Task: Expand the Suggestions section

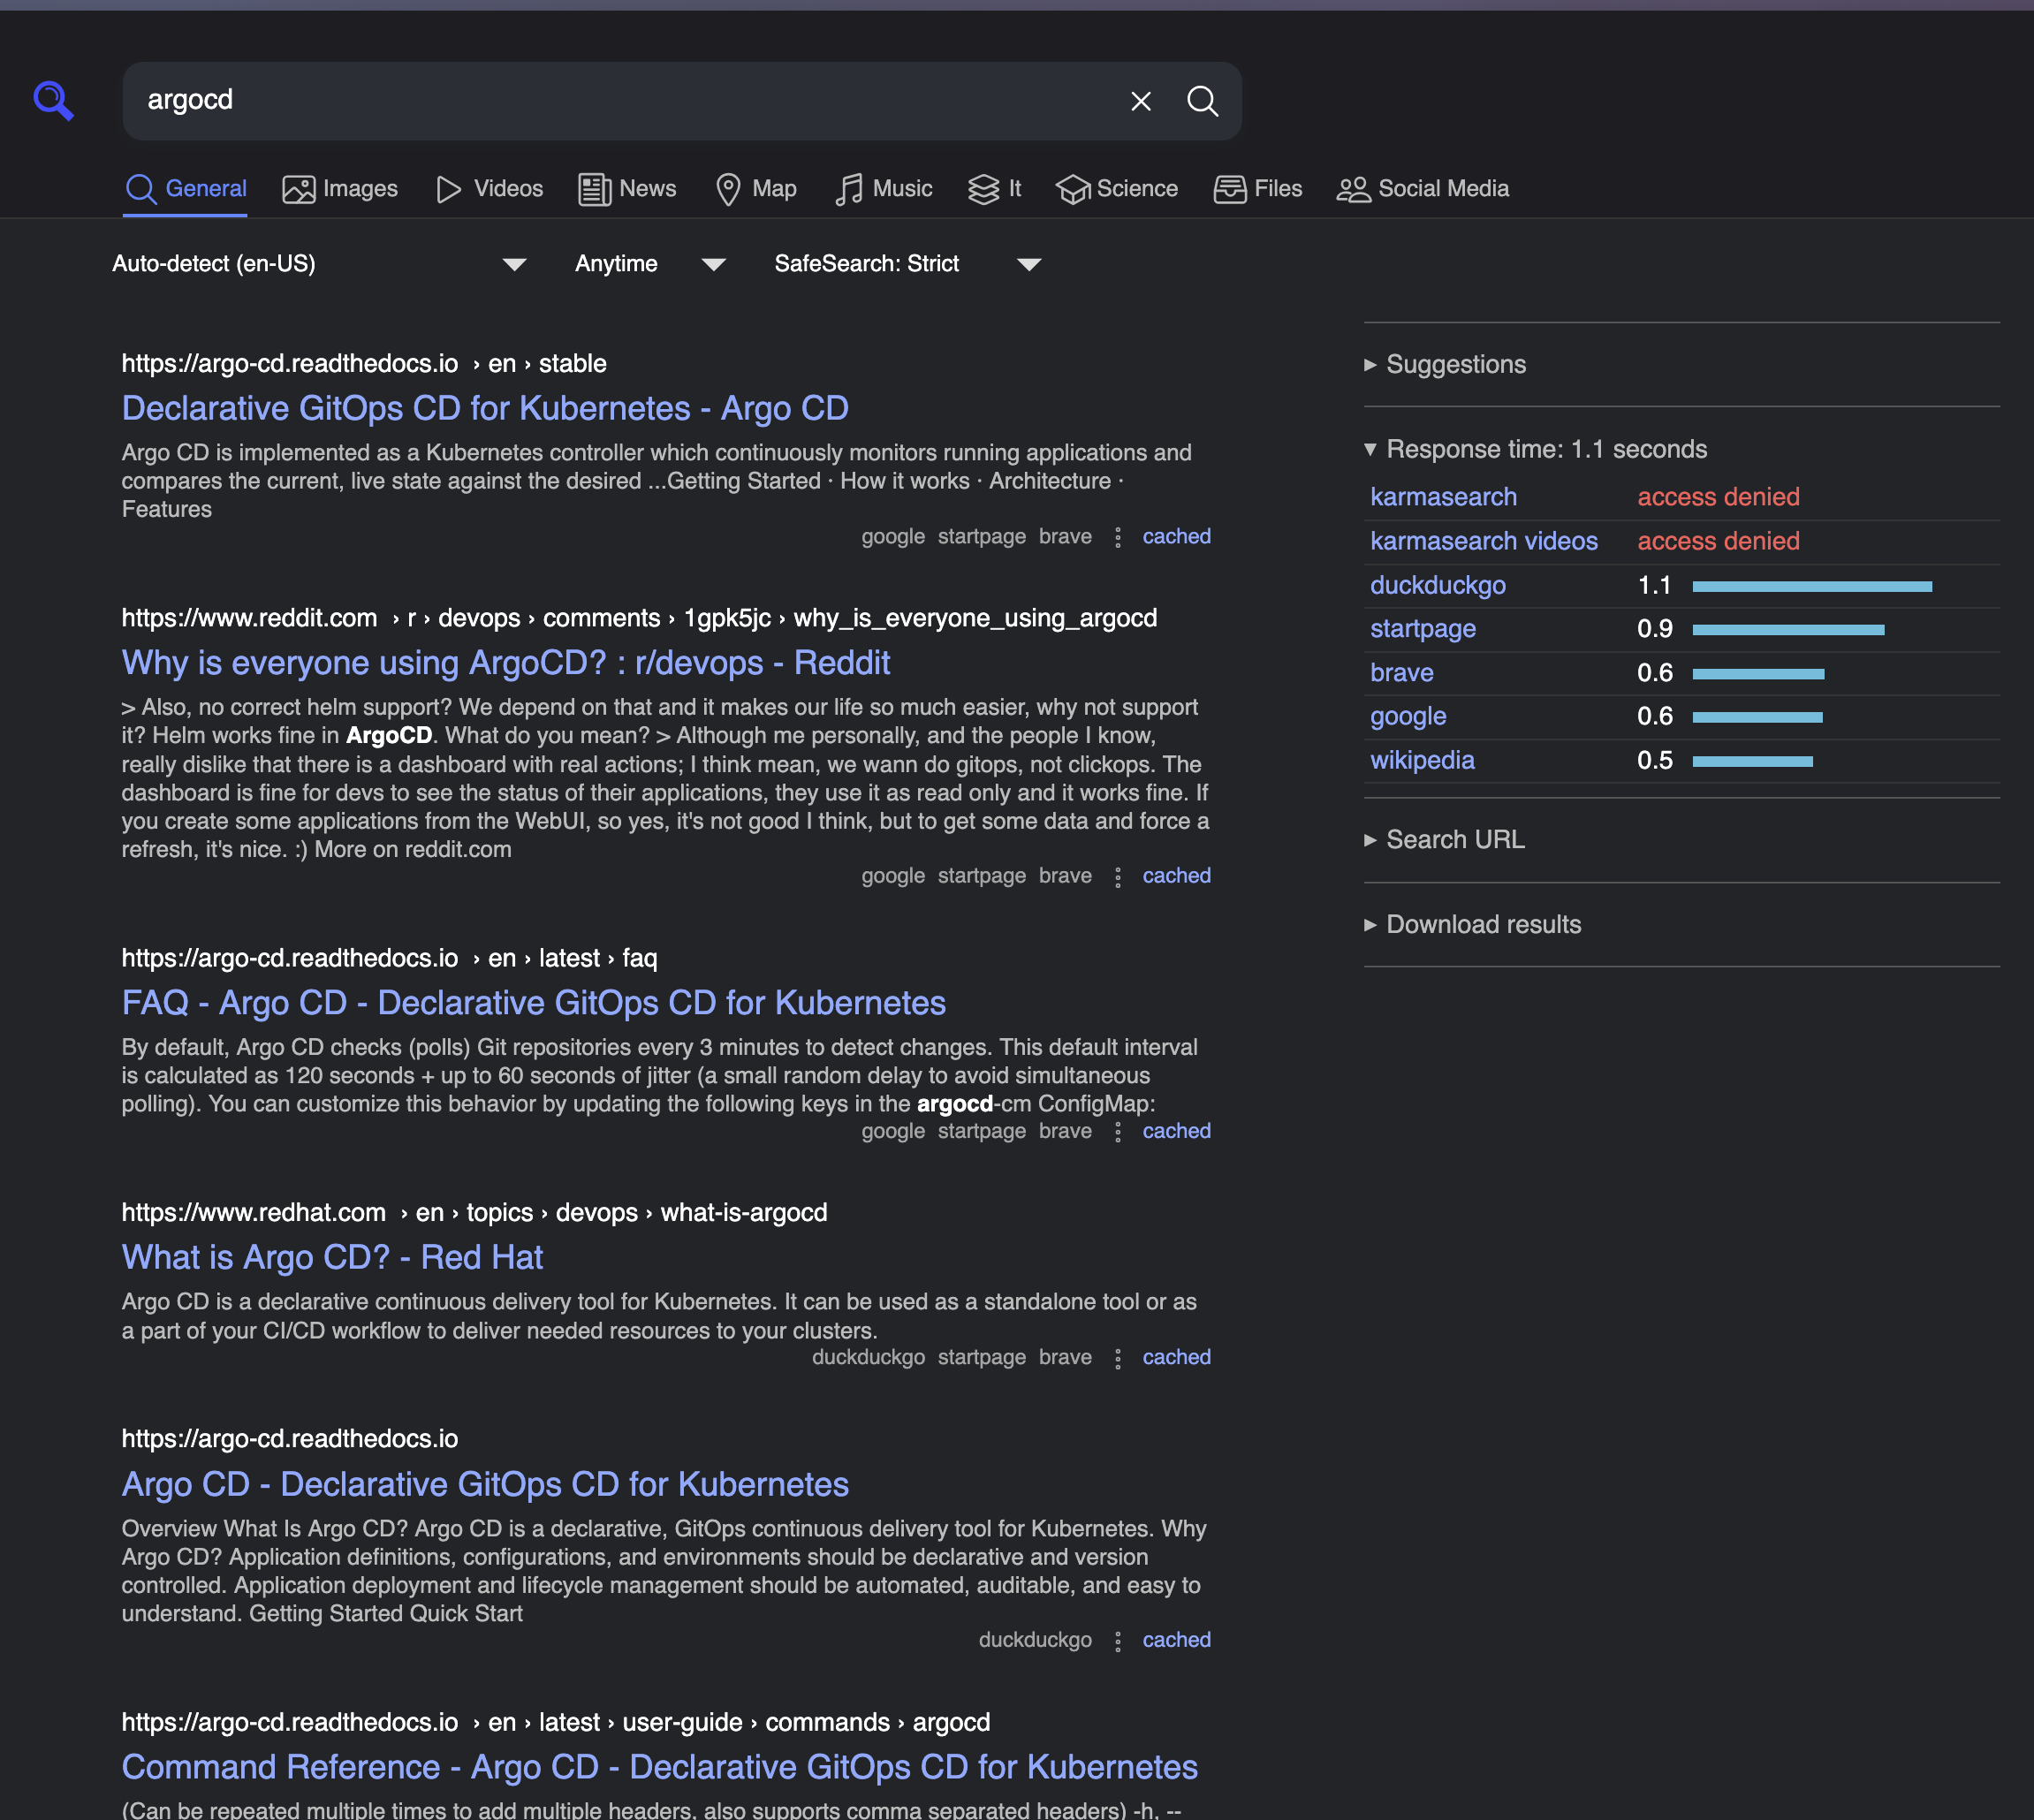Action: (1445, 364)
